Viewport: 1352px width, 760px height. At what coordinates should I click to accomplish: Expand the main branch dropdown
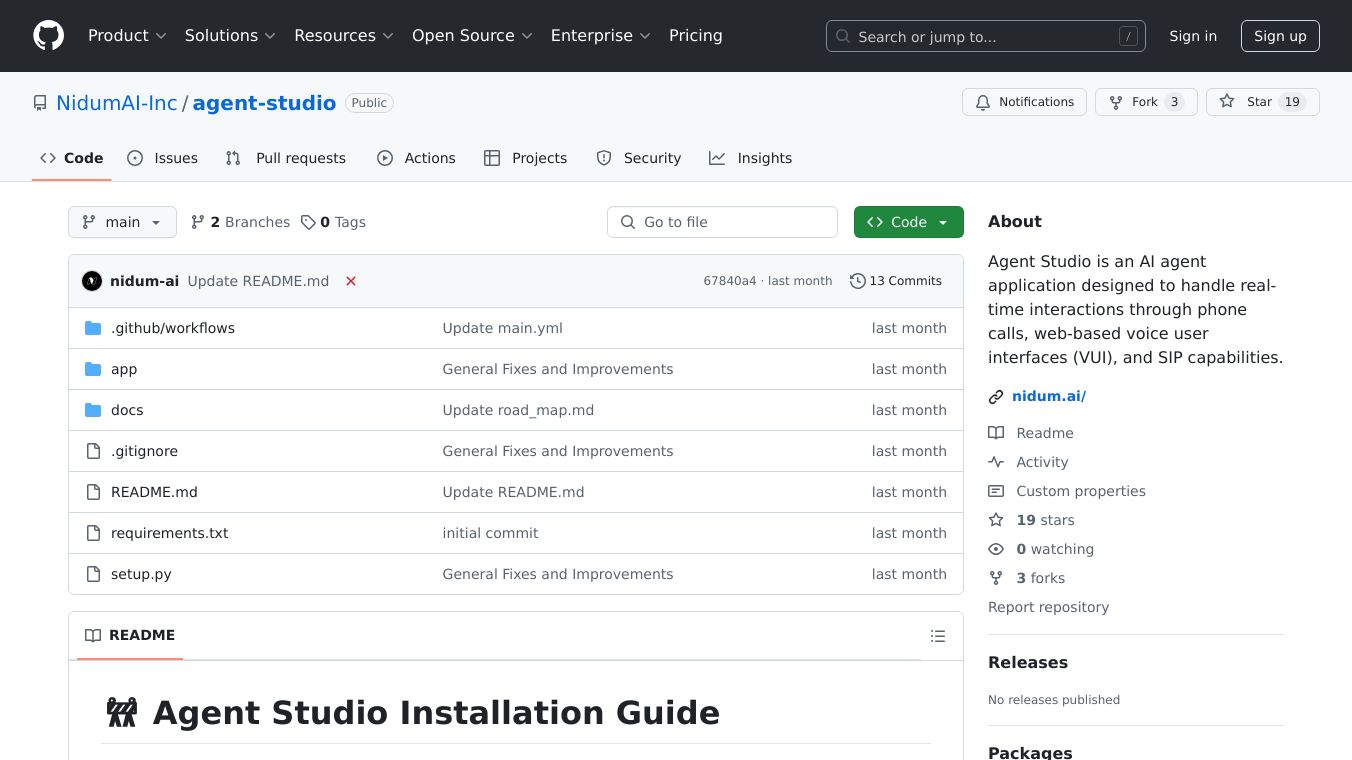[122, 222]
